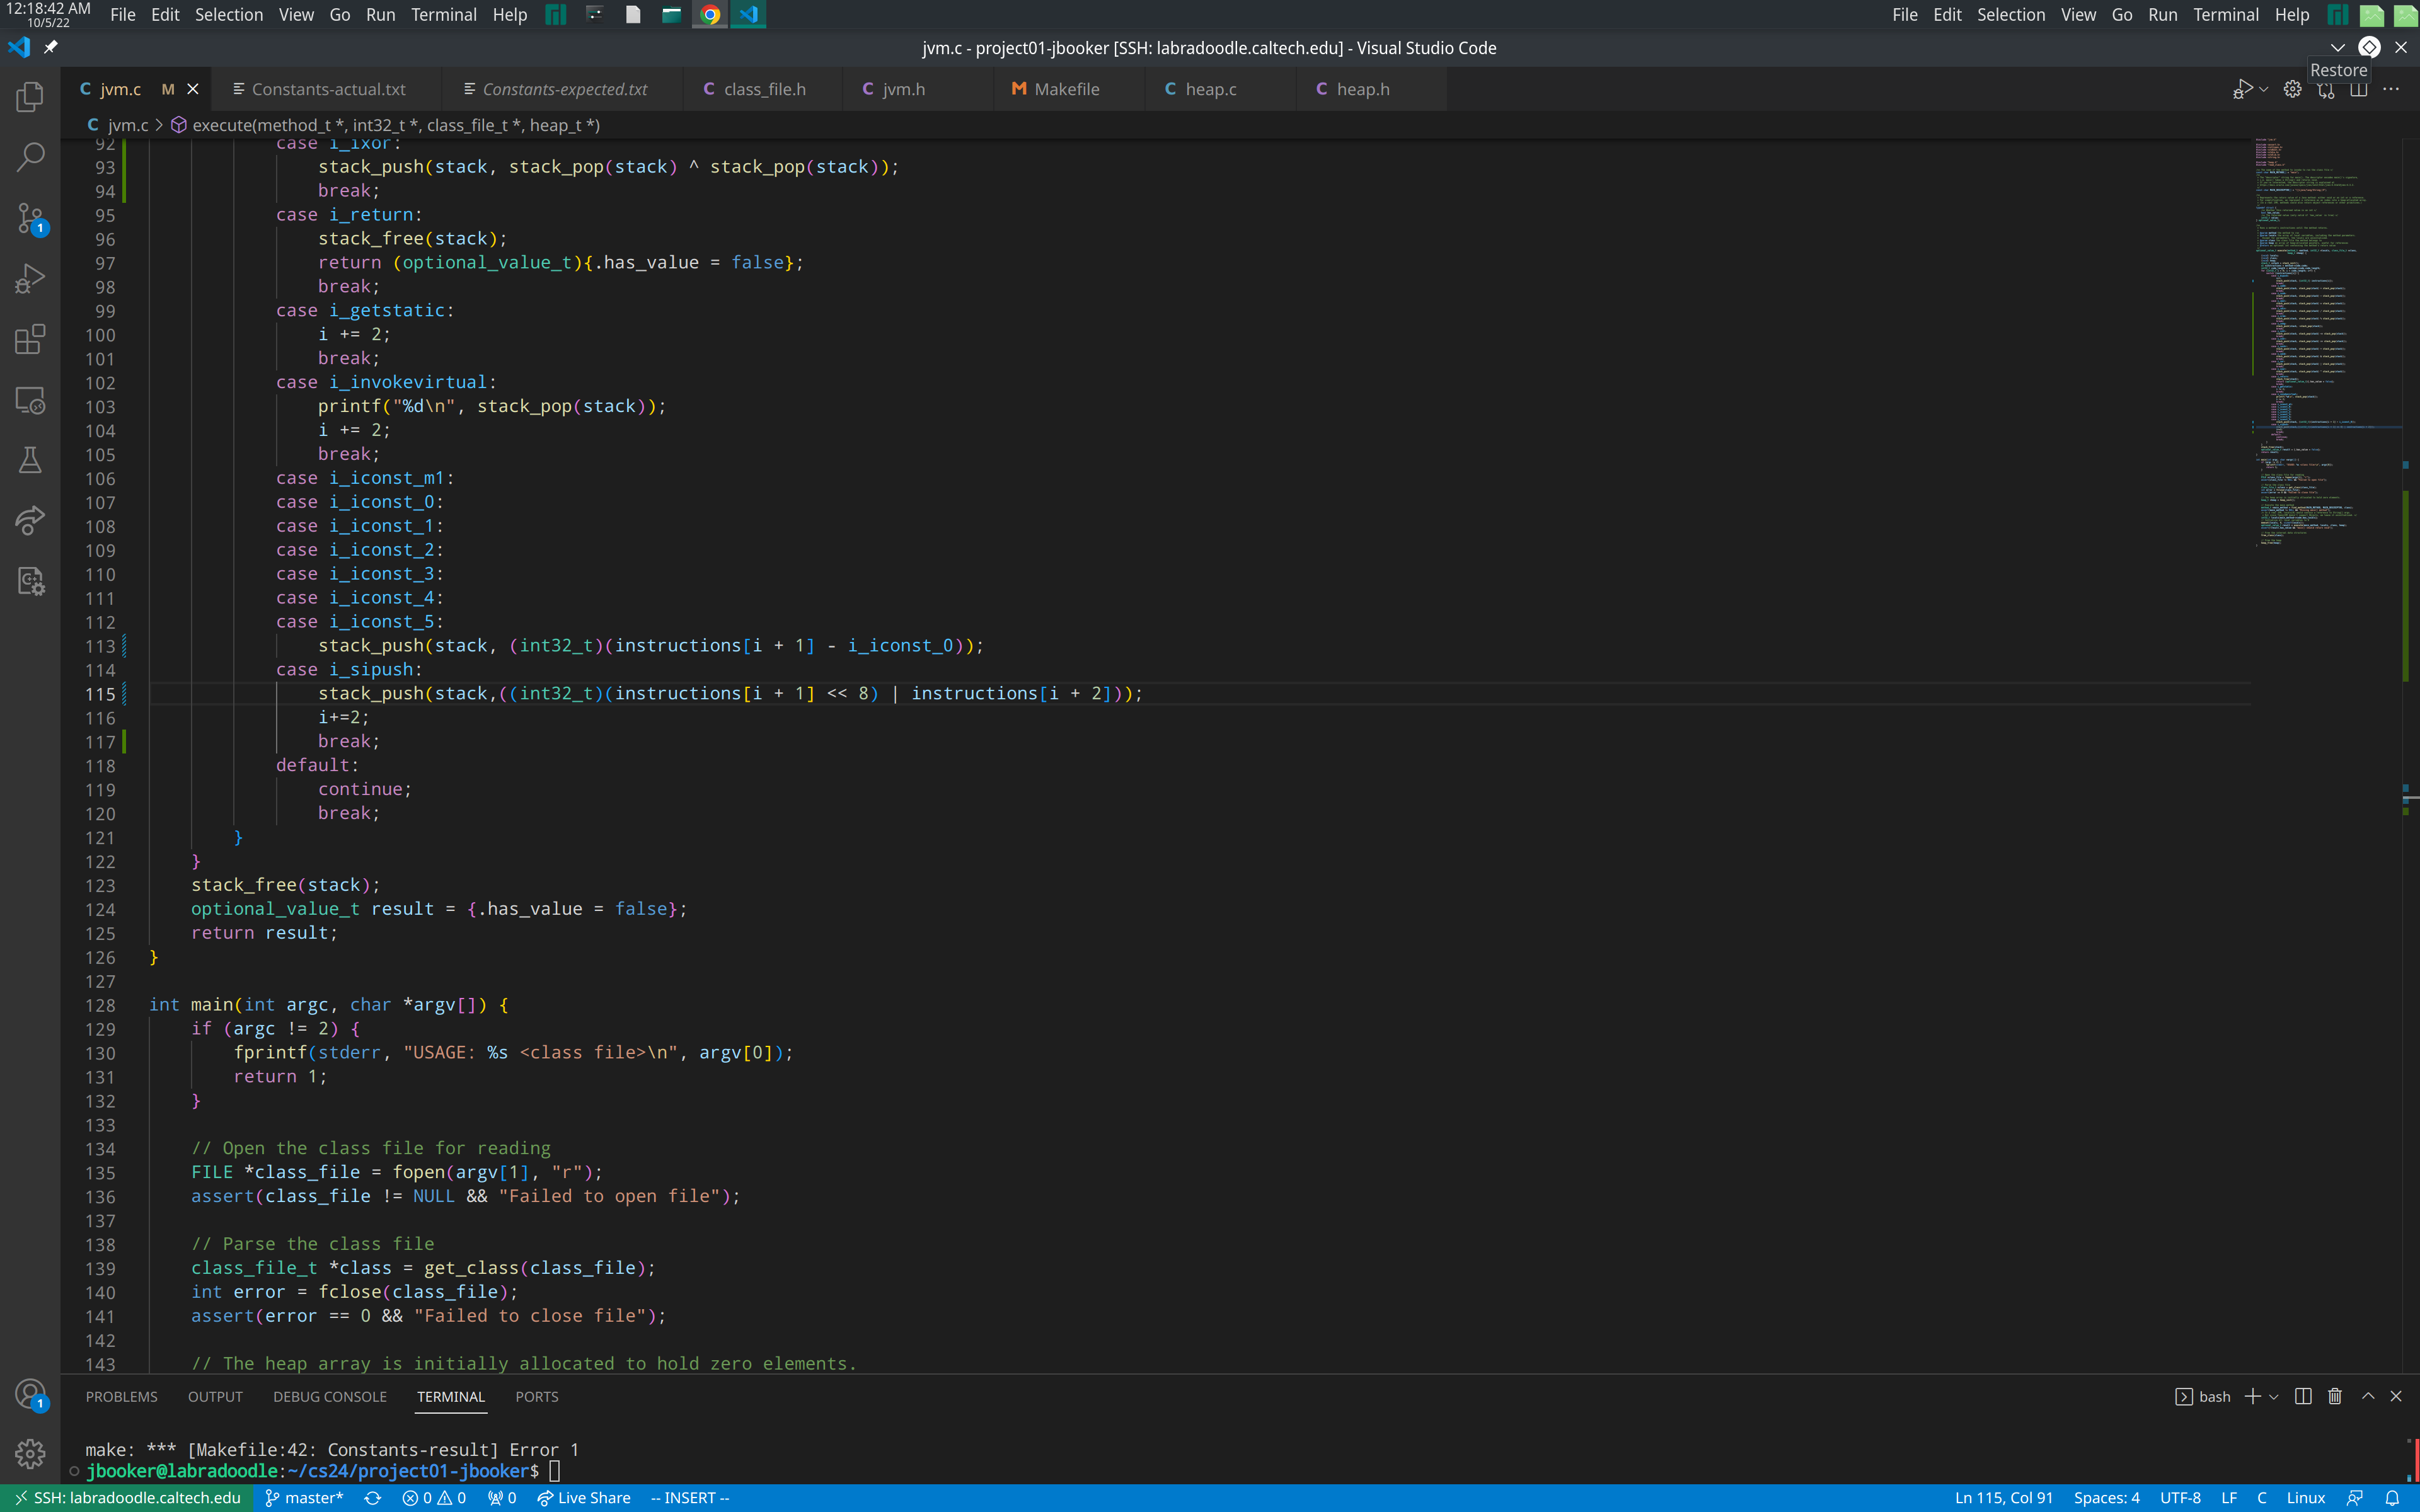Switch to the heap.c editor tab
Screen dimensions: 2420x1512
(1210, 89)
